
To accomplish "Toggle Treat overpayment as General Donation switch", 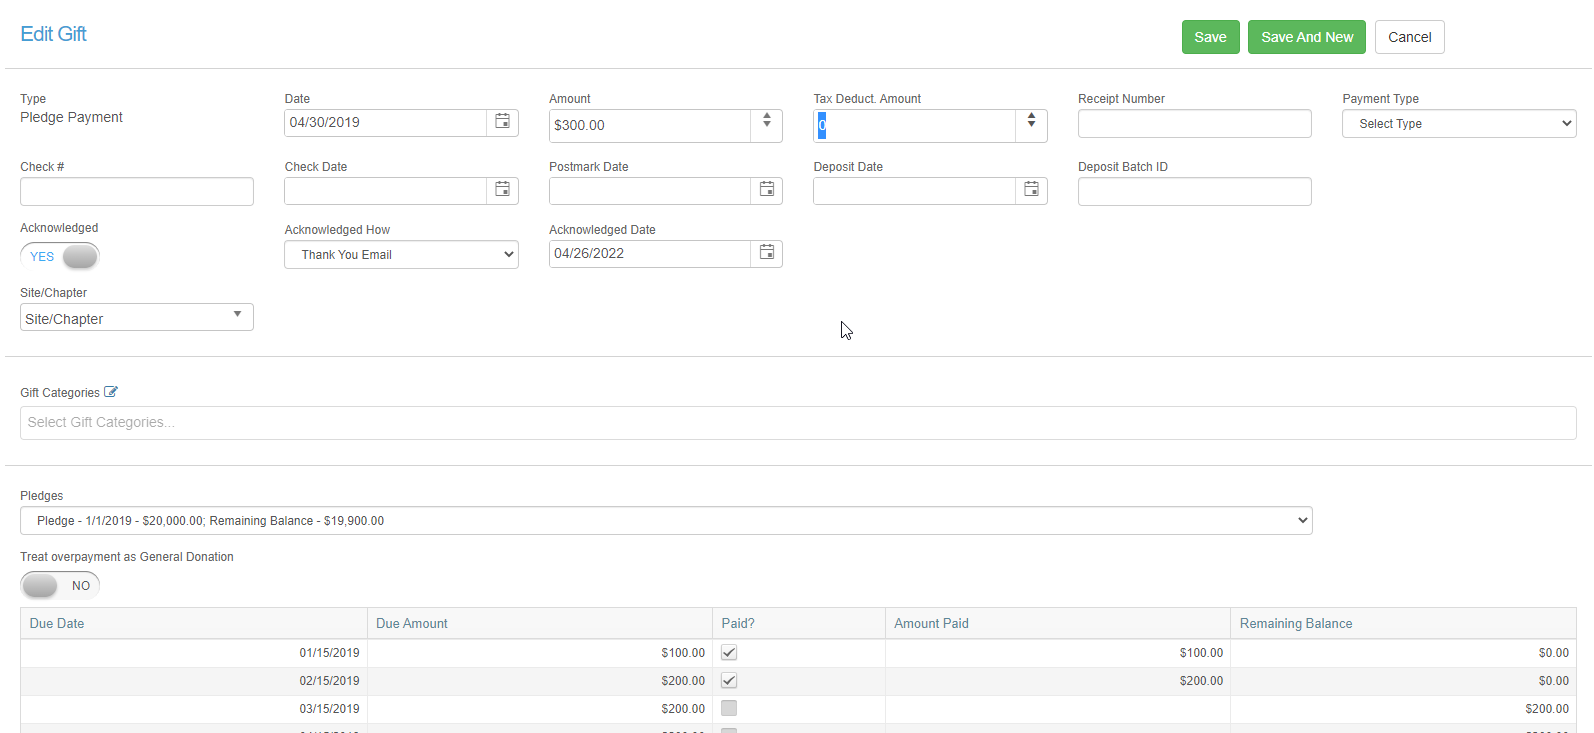I will point(60,585).
